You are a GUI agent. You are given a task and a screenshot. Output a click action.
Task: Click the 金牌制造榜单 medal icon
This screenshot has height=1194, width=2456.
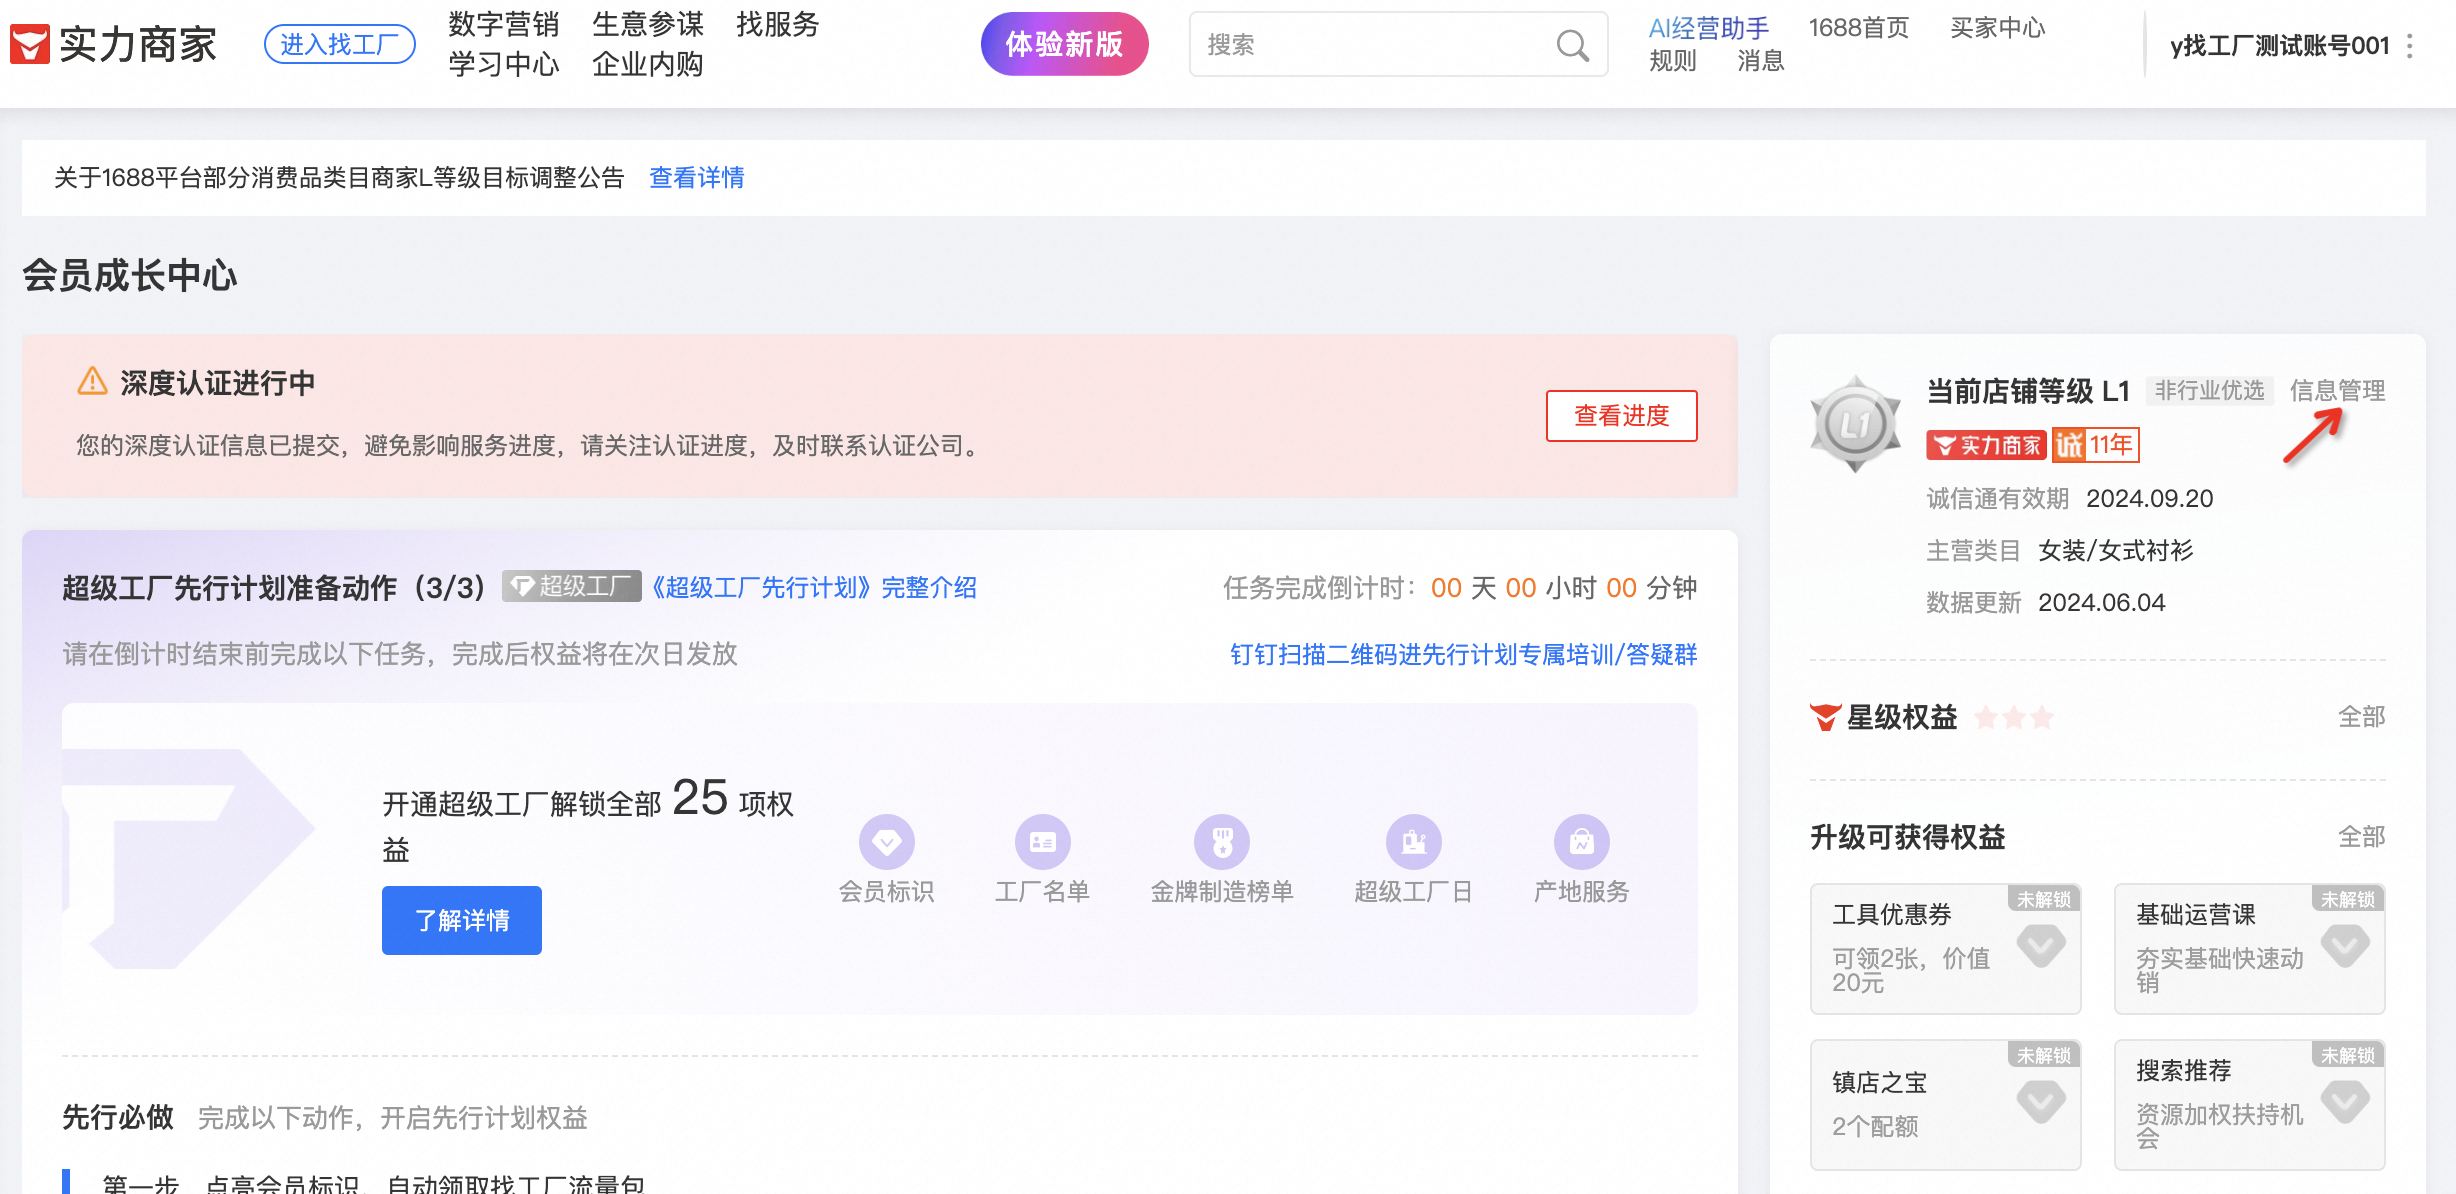click(x=1222, y=842)
